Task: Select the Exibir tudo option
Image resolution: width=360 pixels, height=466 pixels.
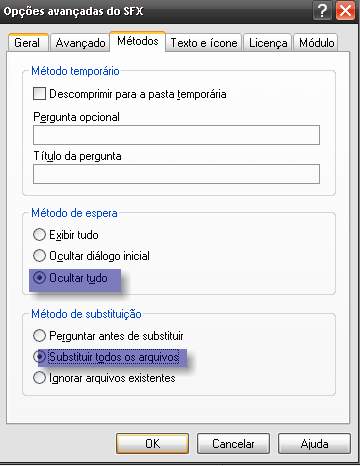Action: (x=39, y=235)
